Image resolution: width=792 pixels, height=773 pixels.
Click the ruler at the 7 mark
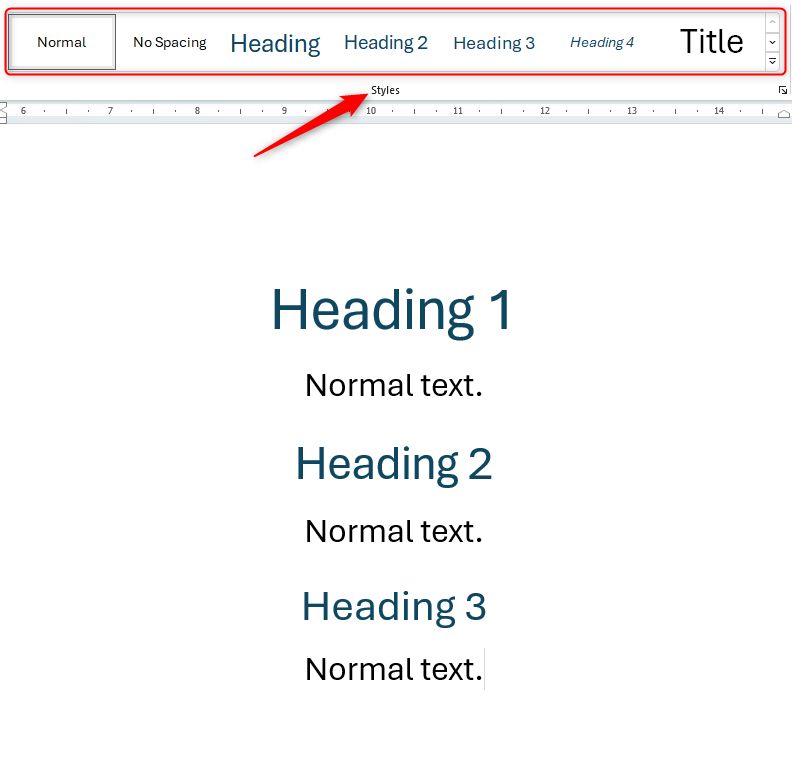tap(110, 111)
